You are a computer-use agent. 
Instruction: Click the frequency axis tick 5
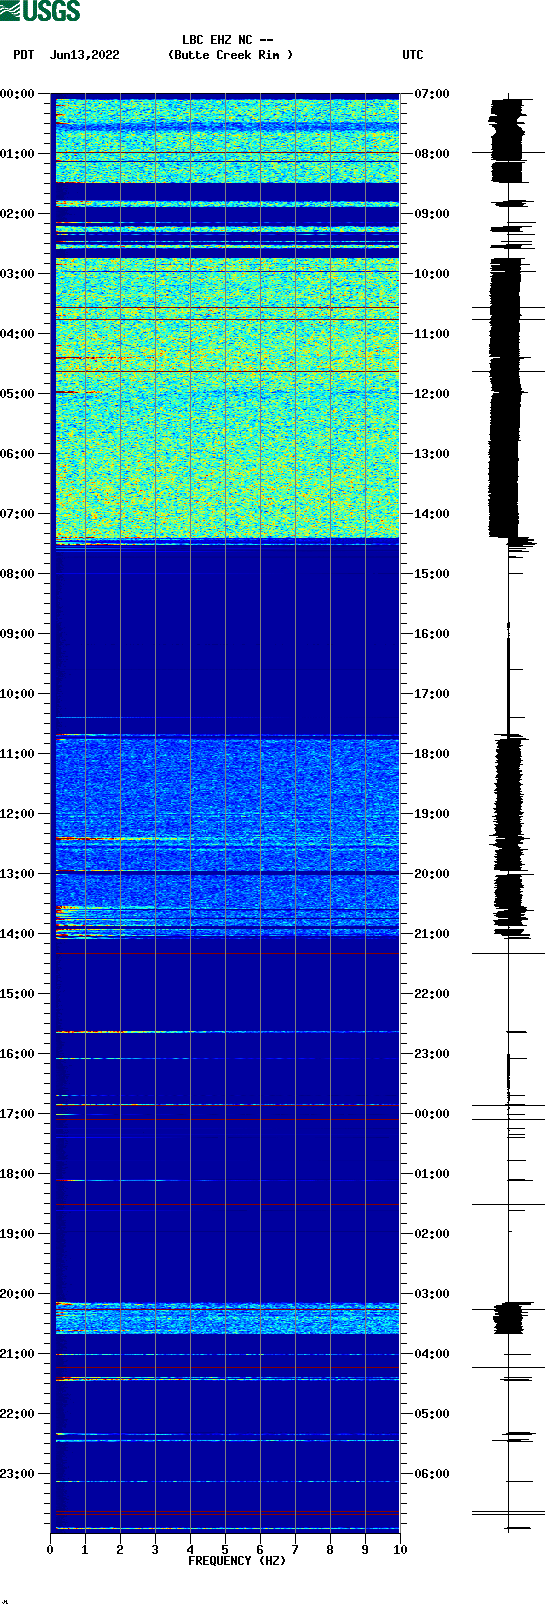click(x=225, y=1550)
